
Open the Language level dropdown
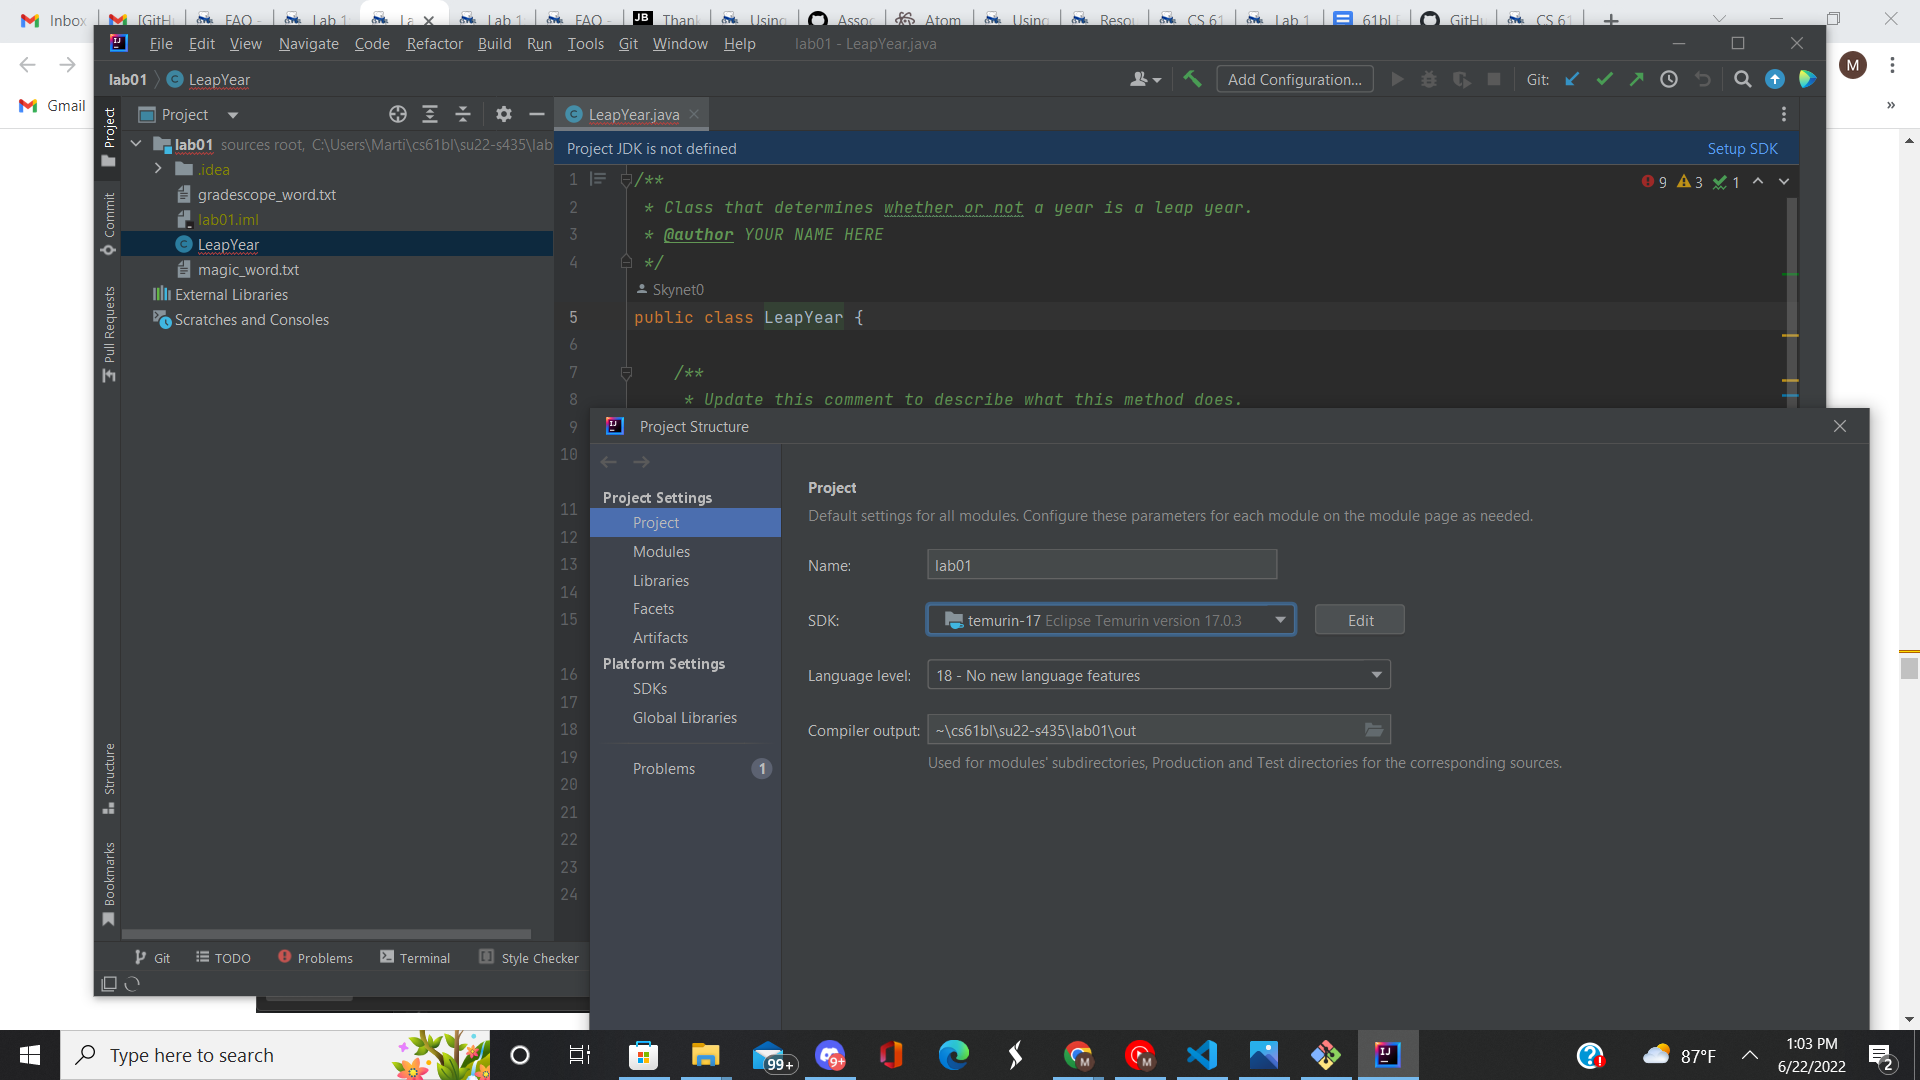1376,675
